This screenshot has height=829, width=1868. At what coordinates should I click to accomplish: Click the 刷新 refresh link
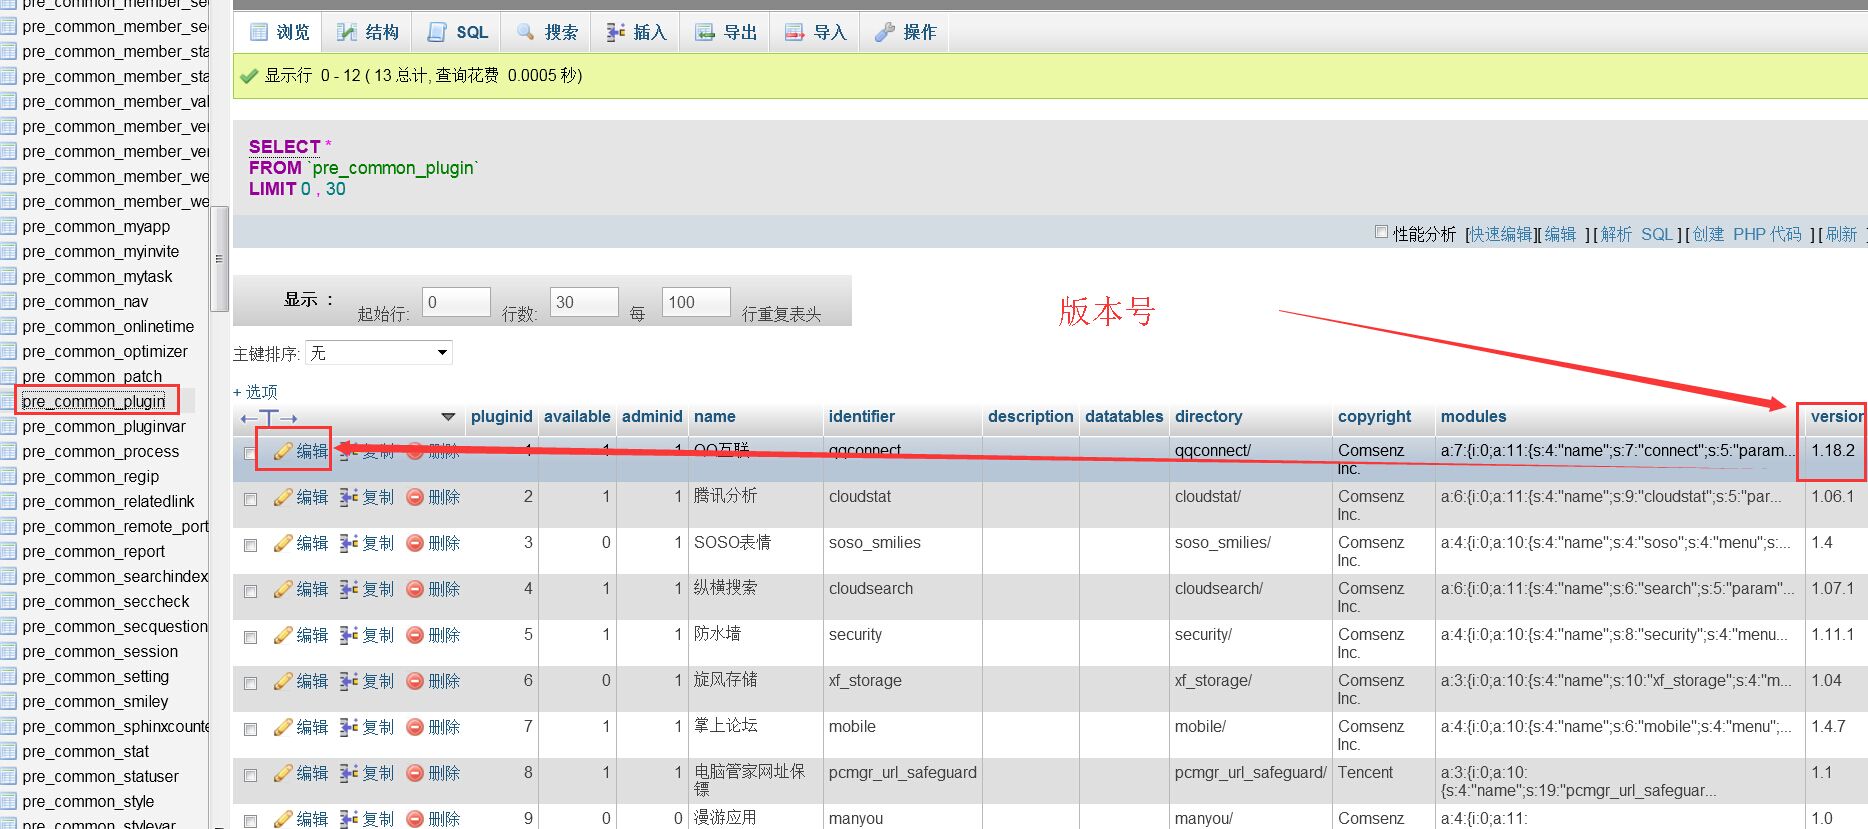pos(1841,234)
